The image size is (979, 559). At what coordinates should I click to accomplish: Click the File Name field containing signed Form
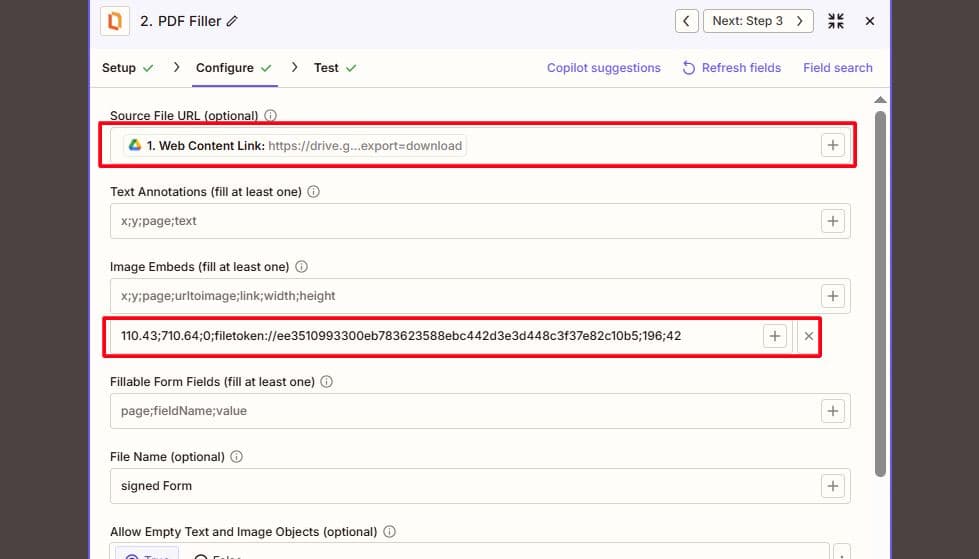pyautogui.click(x=460, y=486)
